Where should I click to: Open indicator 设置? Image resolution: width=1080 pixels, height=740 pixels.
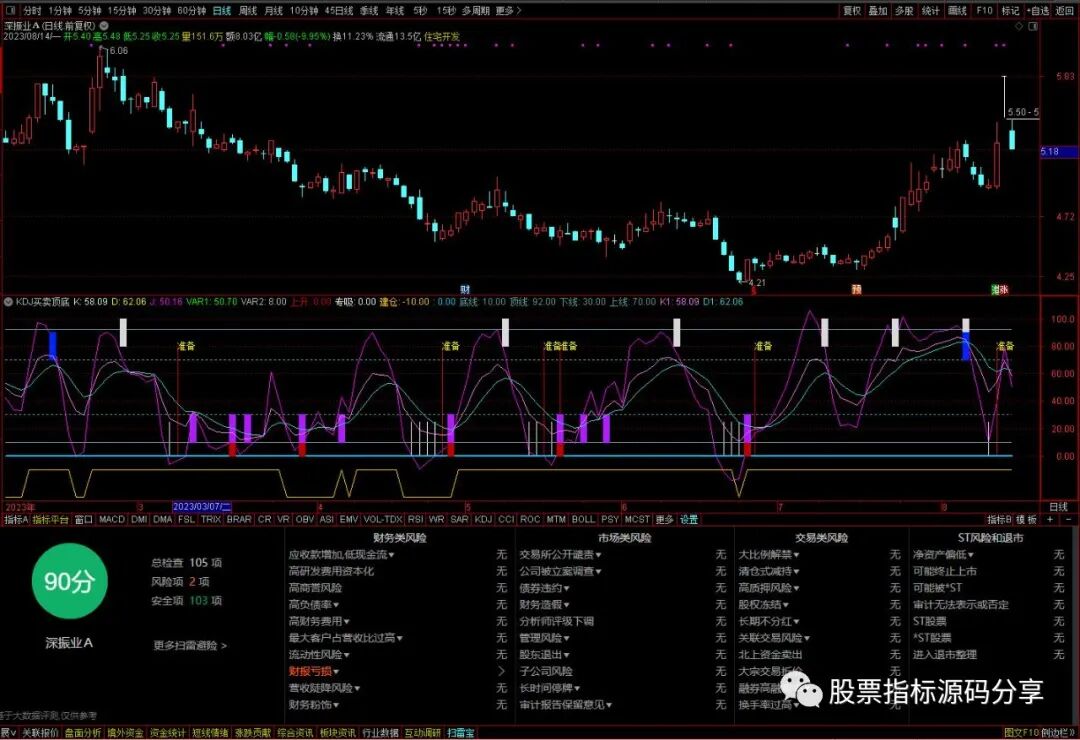689,520
